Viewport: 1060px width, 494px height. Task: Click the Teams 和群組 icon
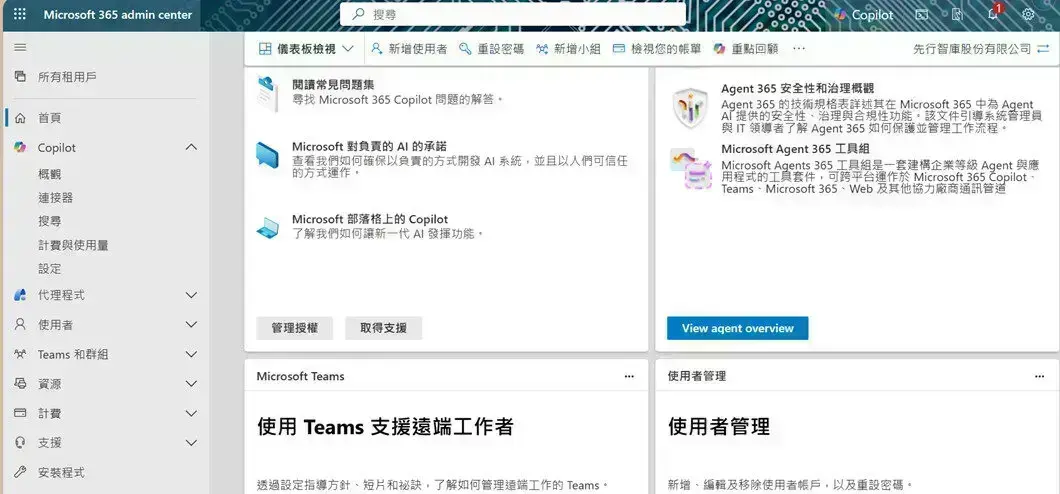click(x=20, y=354)
